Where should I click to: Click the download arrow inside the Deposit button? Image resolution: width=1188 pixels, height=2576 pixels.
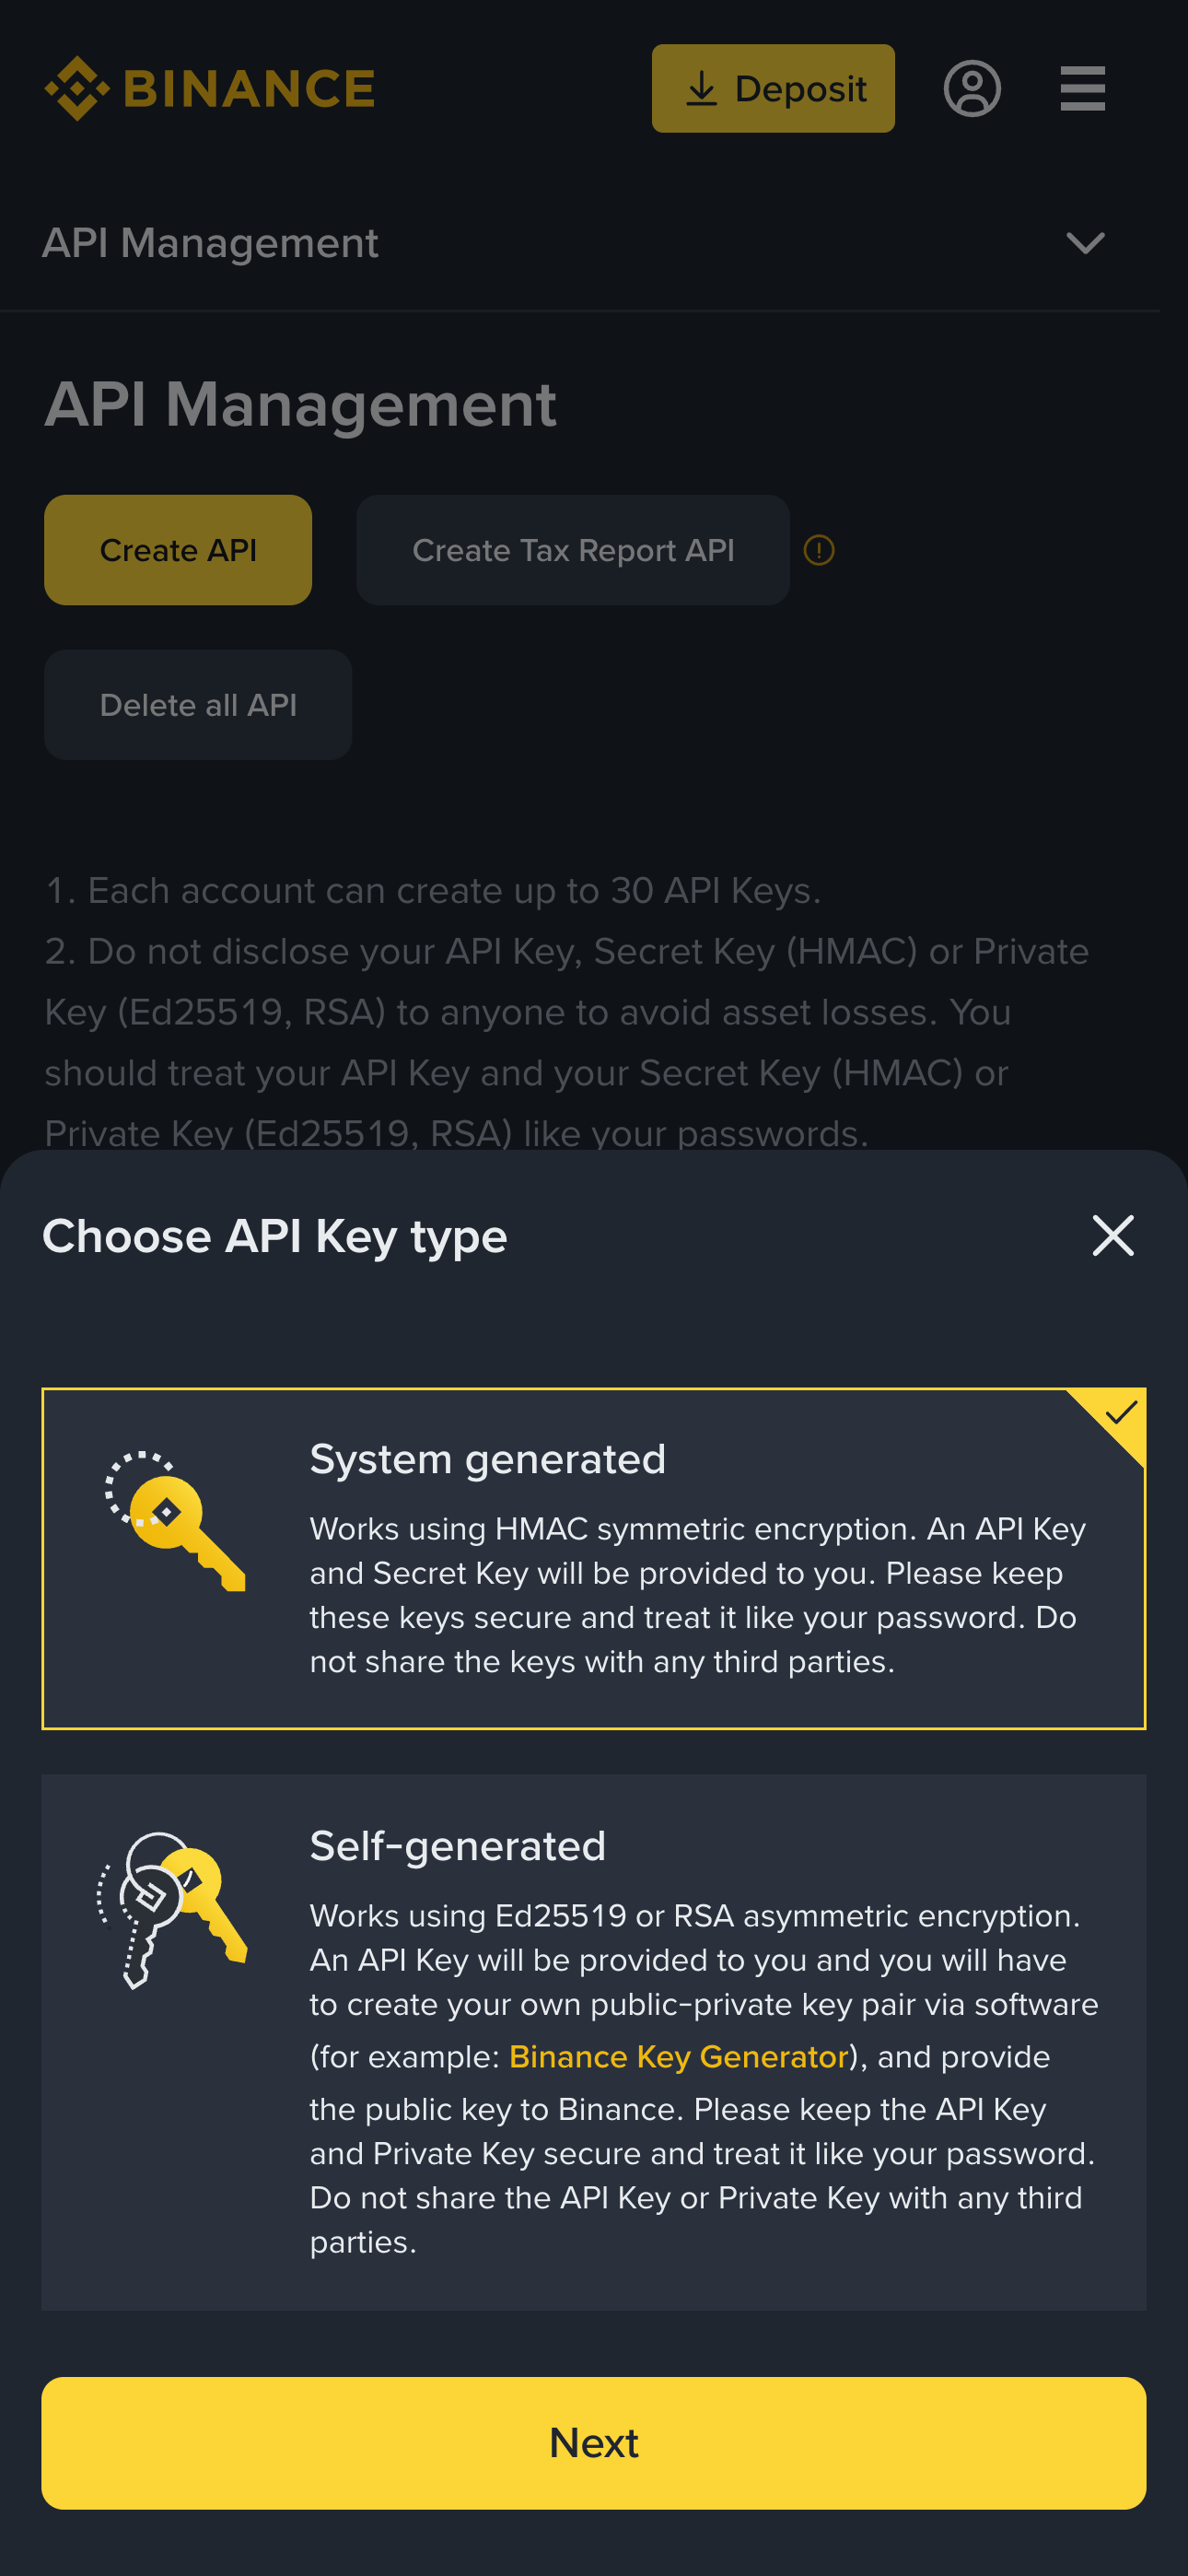pos(703,88)
